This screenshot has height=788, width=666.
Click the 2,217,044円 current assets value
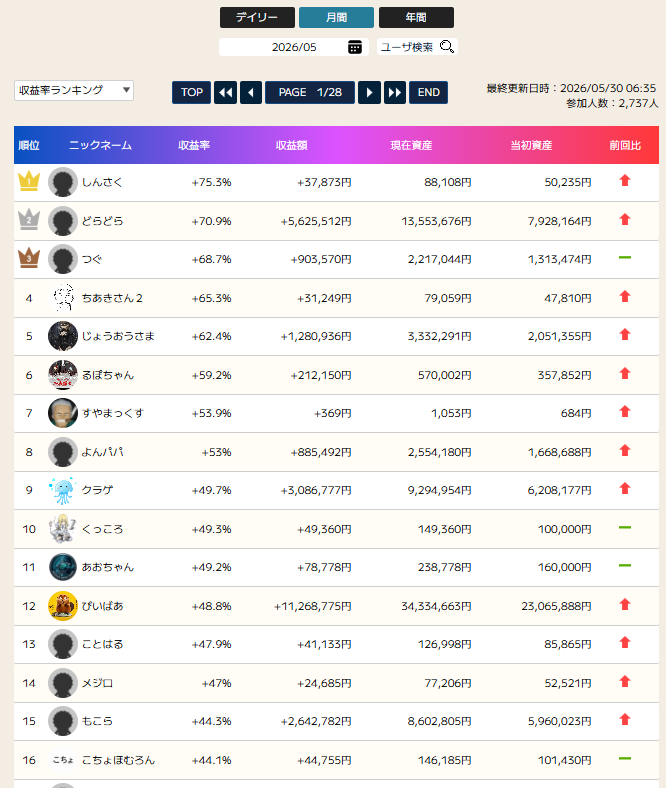pos(439,259)
